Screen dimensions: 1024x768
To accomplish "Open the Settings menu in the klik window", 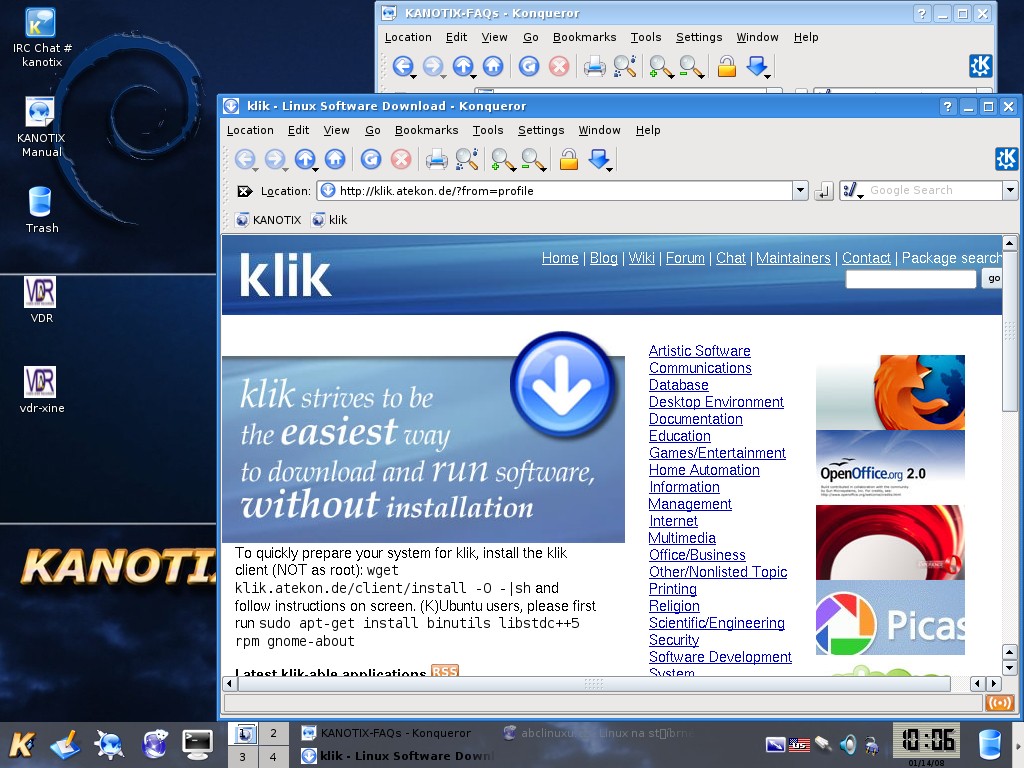I will point(541,130).
